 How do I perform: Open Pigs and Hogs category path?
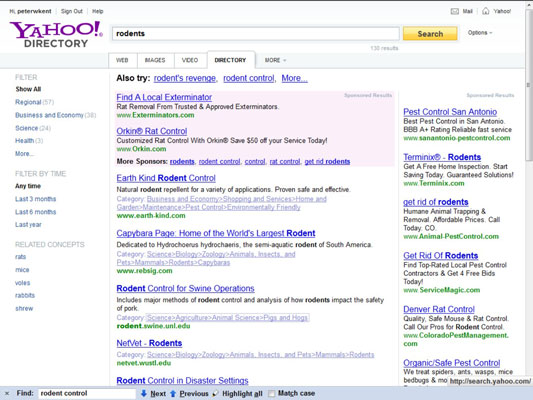coord(227,318)
